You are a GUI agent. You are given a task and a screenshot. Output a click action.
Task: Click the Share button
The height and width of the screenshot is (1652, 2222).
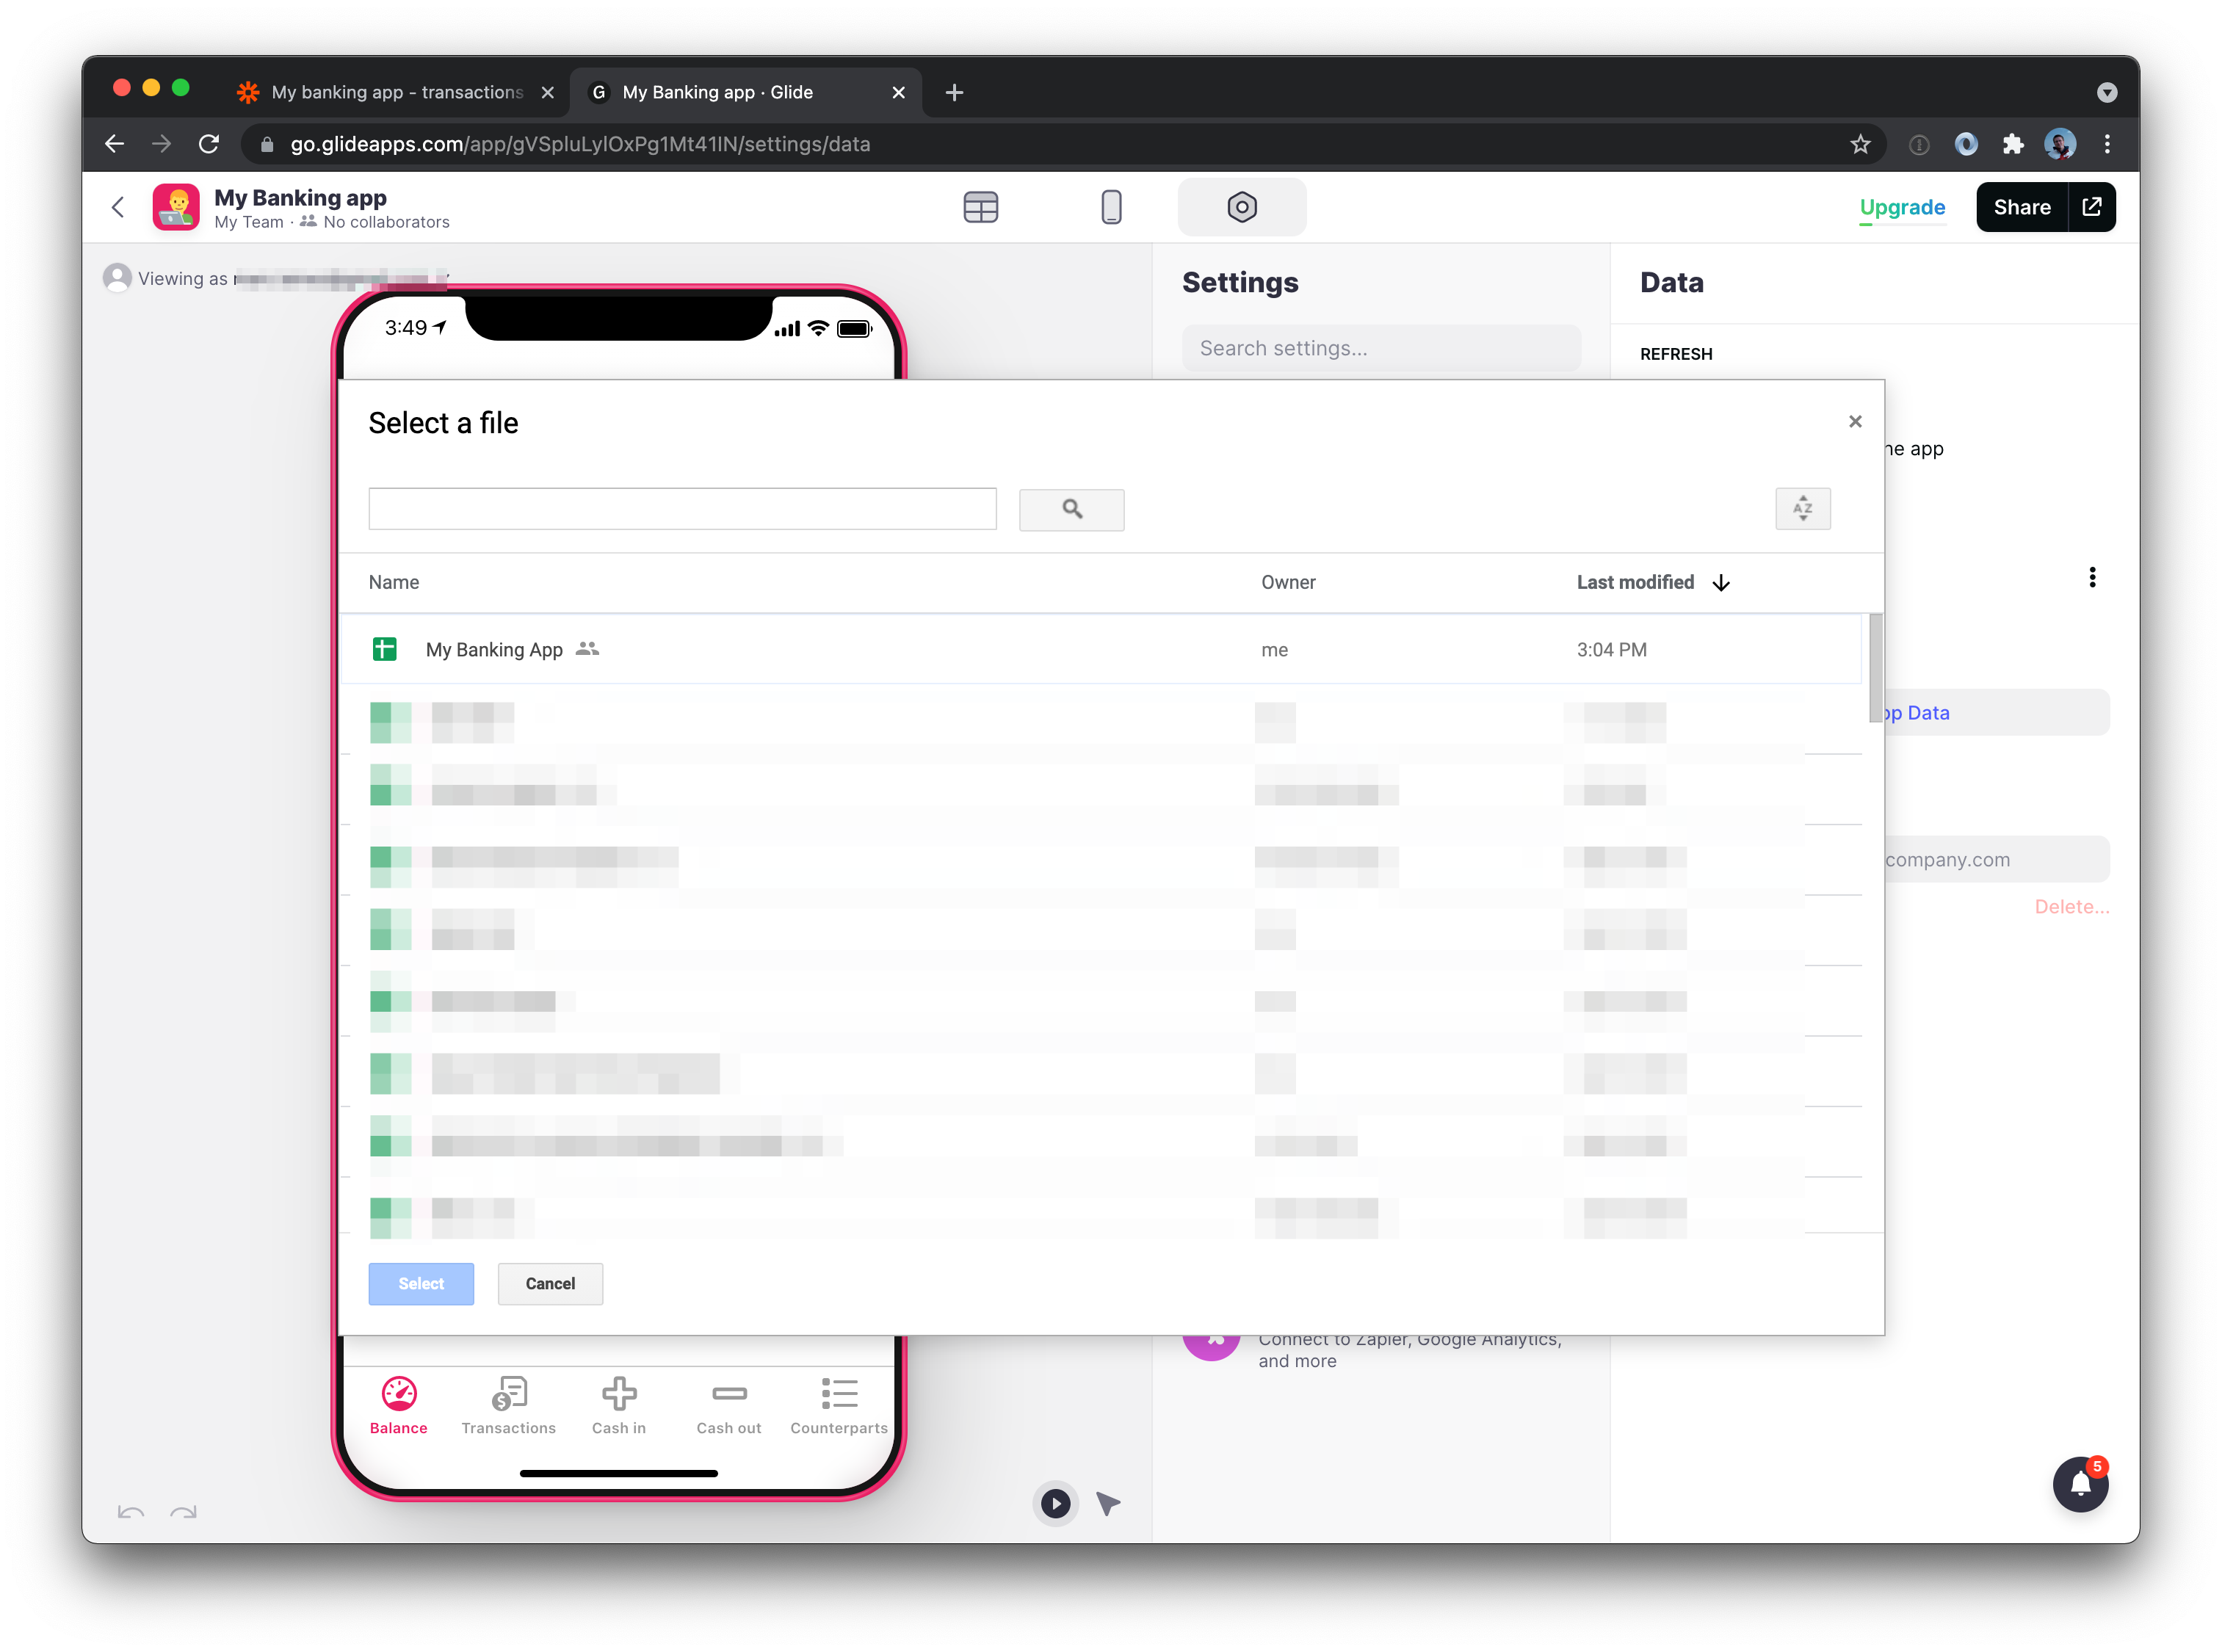click(x=2021, y=207)
